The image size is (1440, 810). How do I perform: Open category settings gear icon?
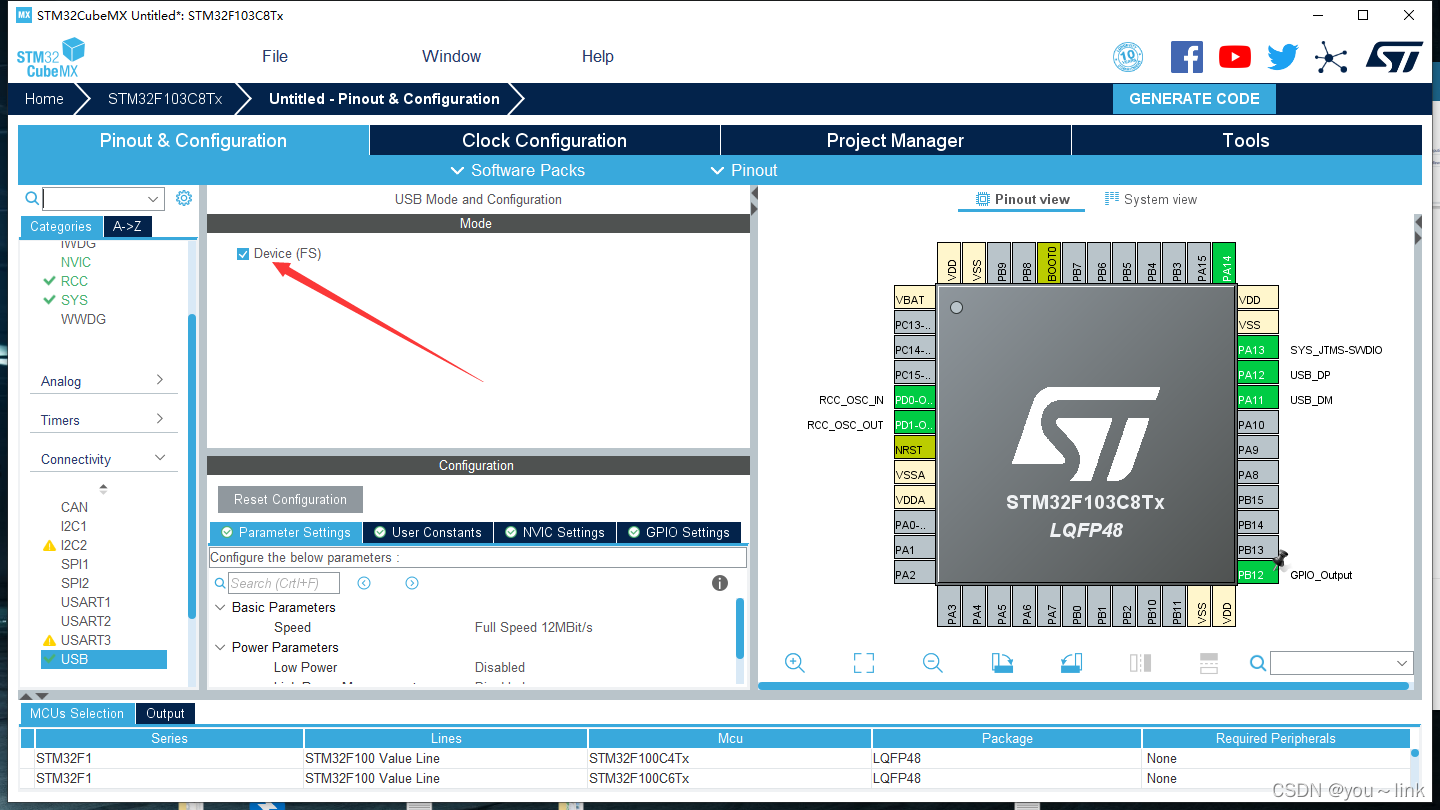pos(184,198)
